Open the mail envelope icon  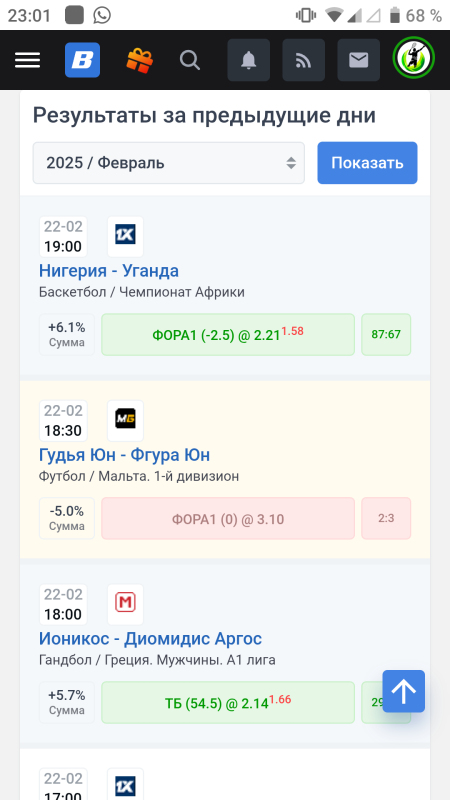[359, 60]
